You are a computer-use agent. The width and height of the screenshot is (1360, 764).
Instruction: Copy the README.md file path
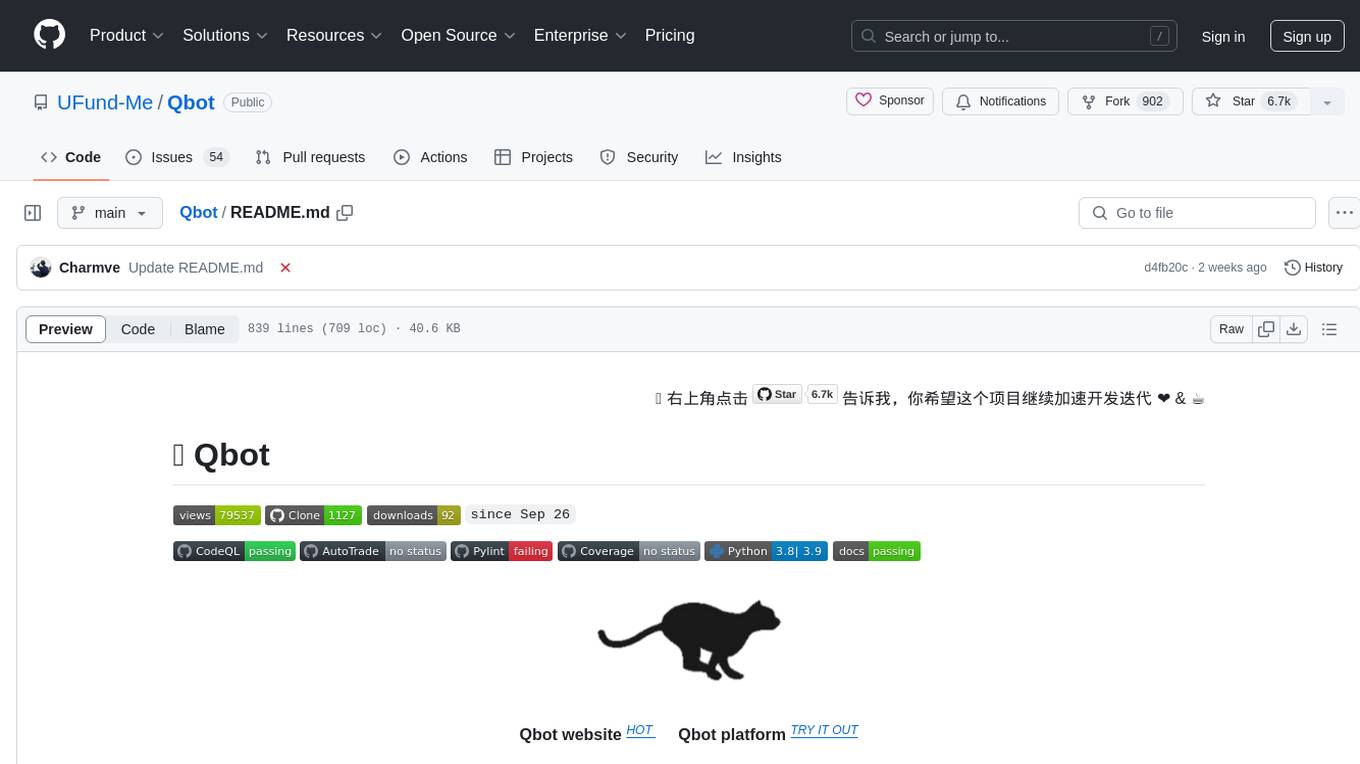click(x=345, y=212)
